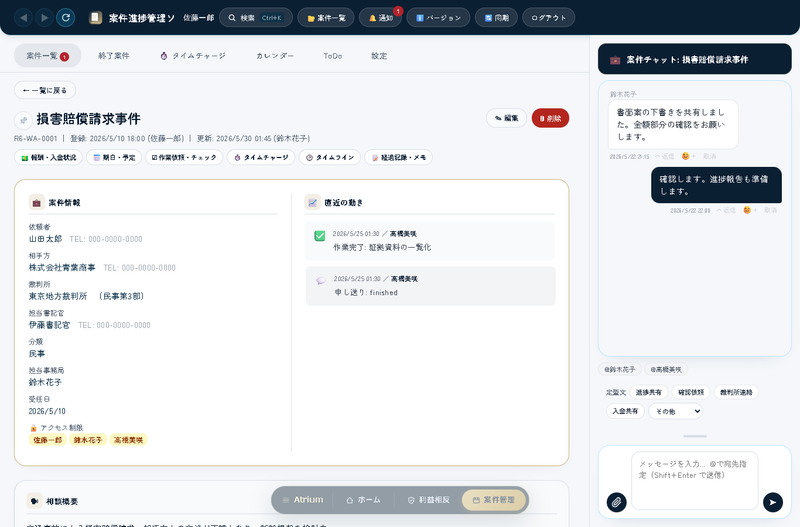Jump to 作業依頼・チェック section chip
This screenshot has height=527, width=800.
(184, 158)
